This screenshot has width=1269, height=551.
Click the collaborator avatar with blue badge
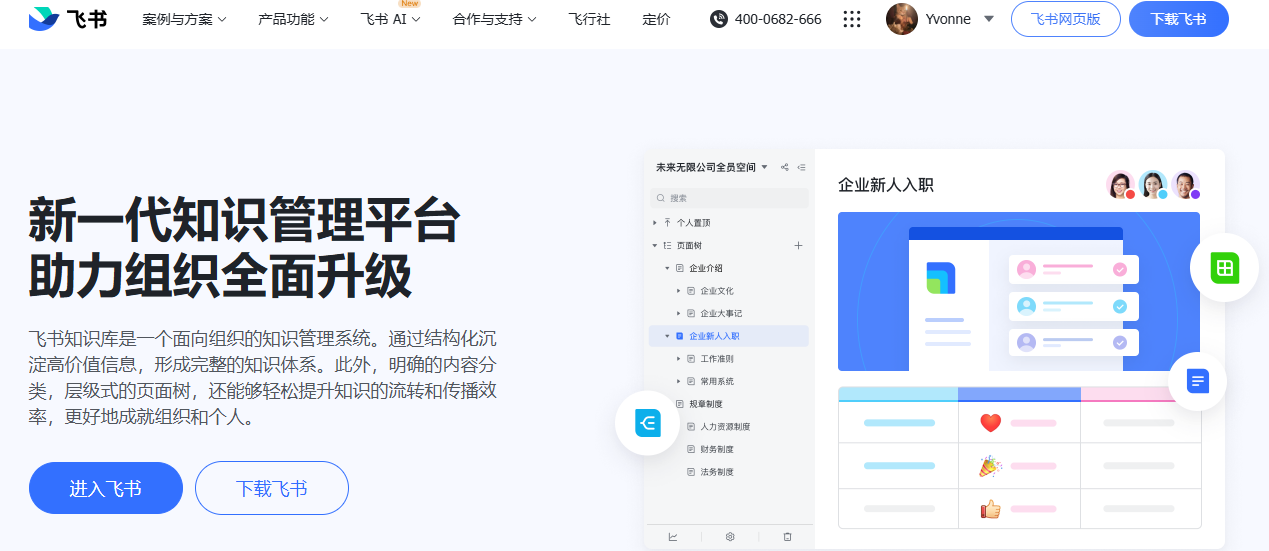point(1153,185)
